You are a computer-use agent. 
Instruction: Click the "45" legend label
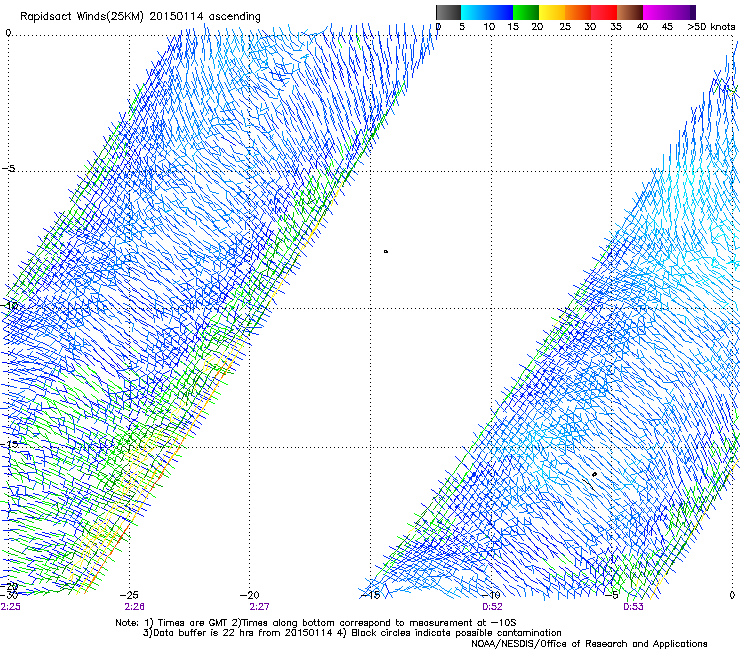(x=667, y=27)
